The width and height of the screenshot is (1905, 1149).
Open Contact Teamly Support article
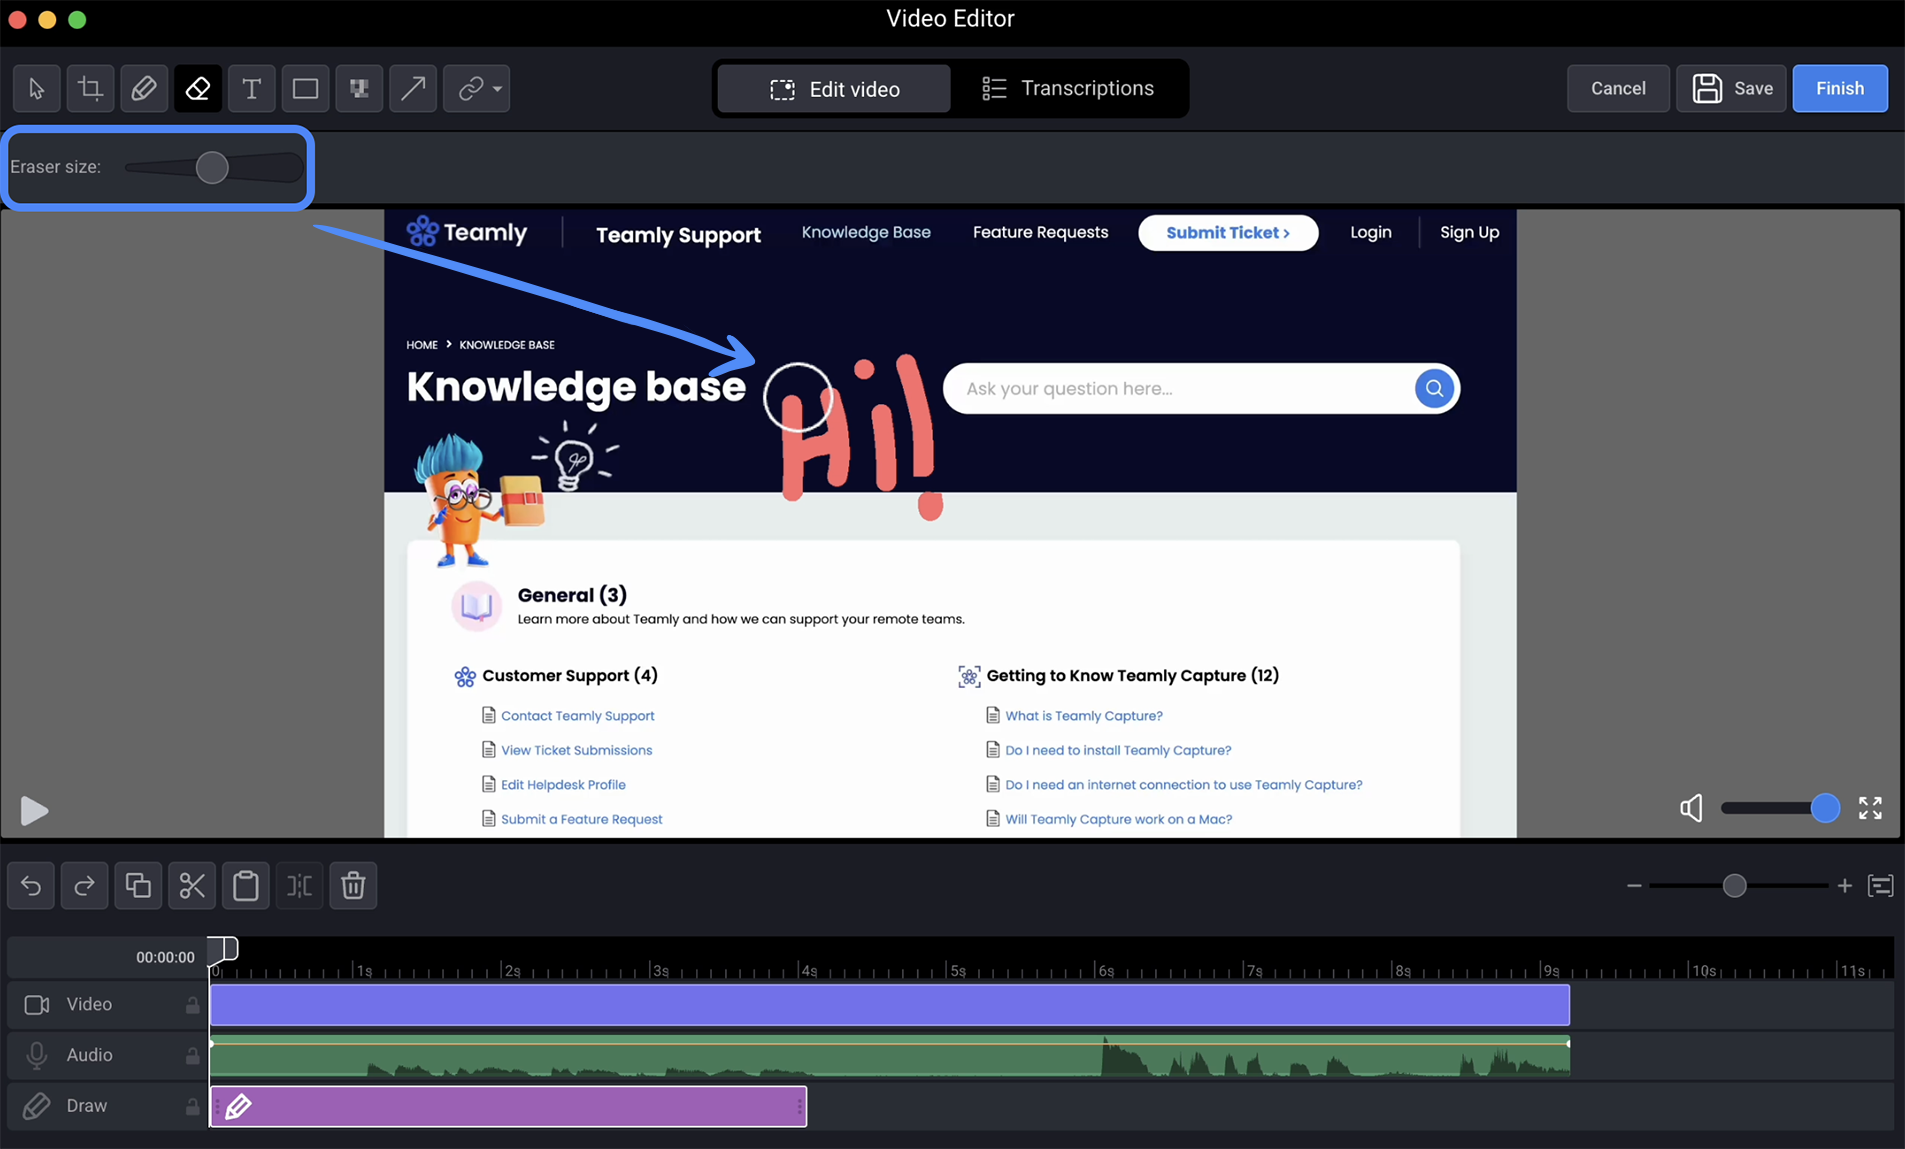pyautogui.click(x=577, y=716)
